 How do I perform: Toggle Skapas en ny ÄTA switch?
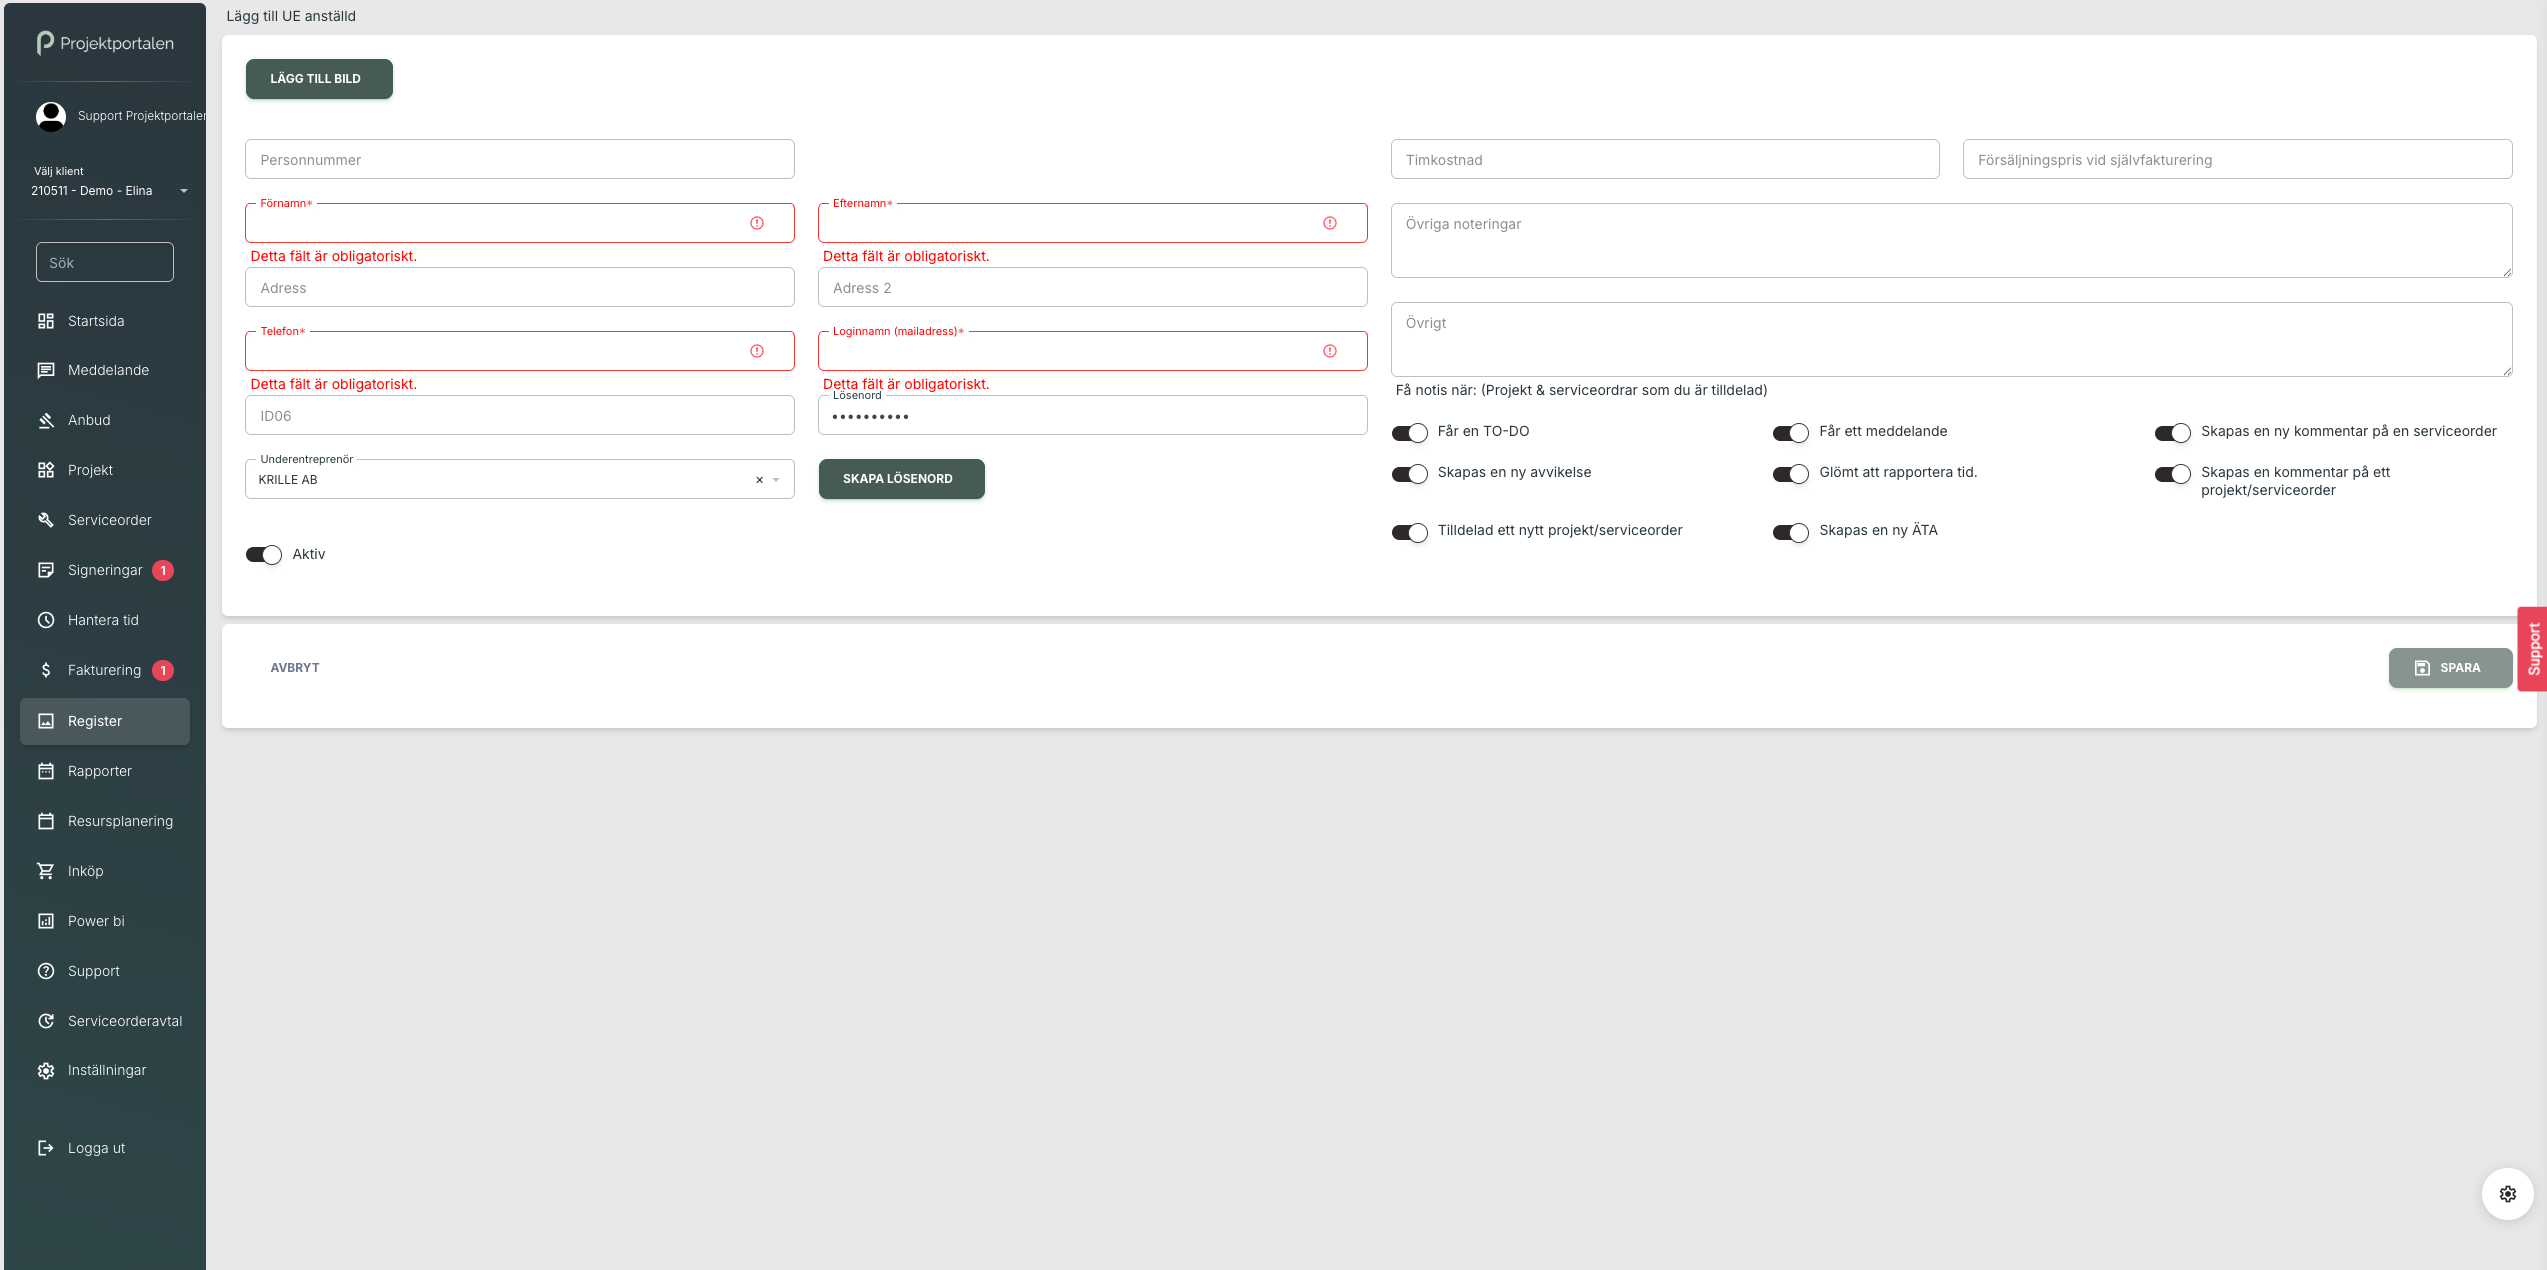click(x=1790, y=532)
